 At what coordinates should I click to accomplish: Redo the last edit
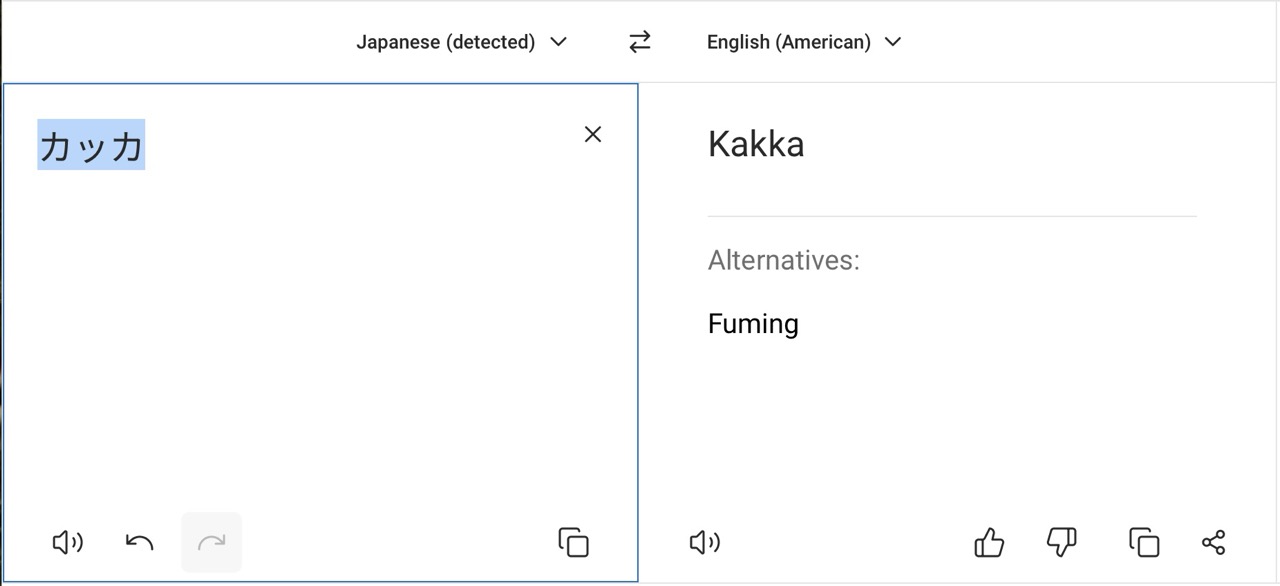pyautogui.click(x=211, y=542)
